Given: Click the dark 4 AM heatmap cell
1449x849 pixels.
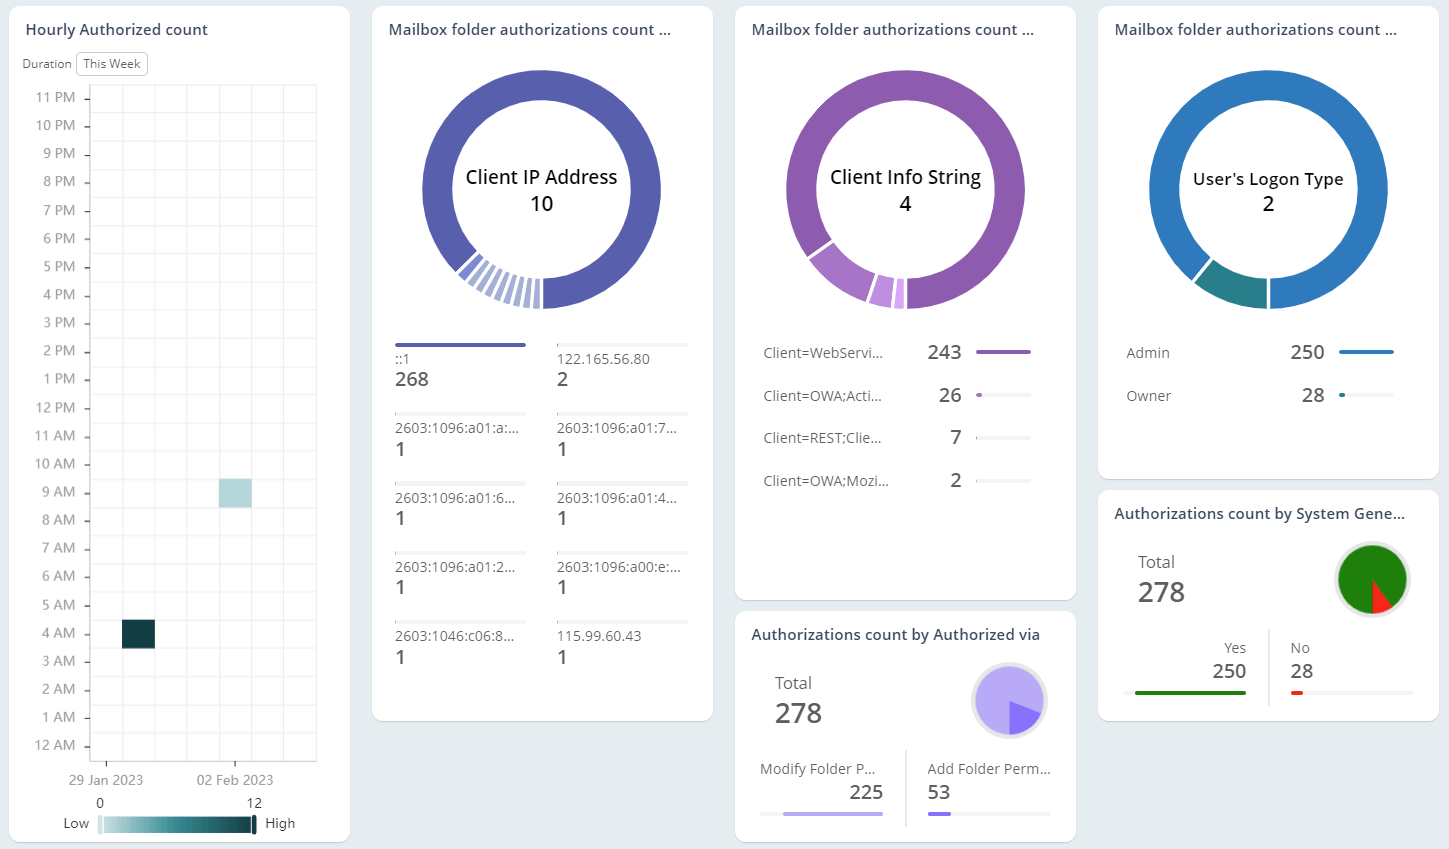Looking at the screenshot, I should pyautogui.click(x=138, y=634).
